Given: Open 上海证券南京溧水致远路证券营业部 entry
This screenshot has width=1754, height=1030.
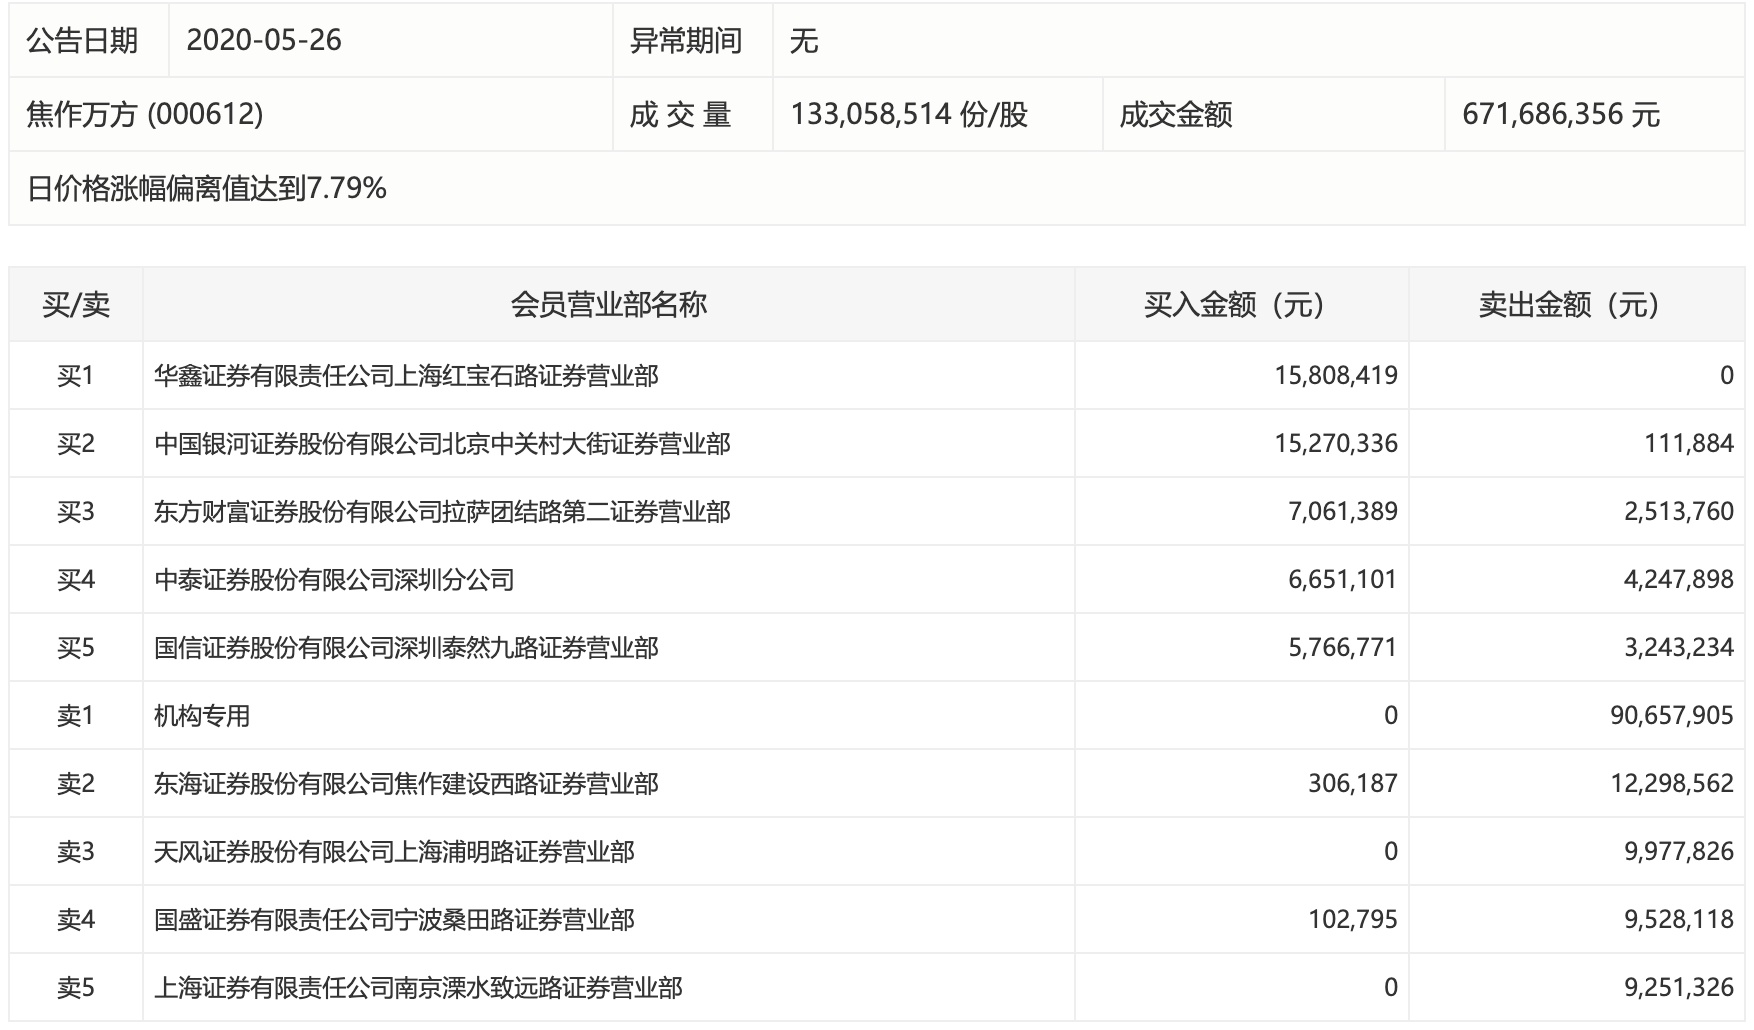Looking at the screenshot, I should [418, 988].
